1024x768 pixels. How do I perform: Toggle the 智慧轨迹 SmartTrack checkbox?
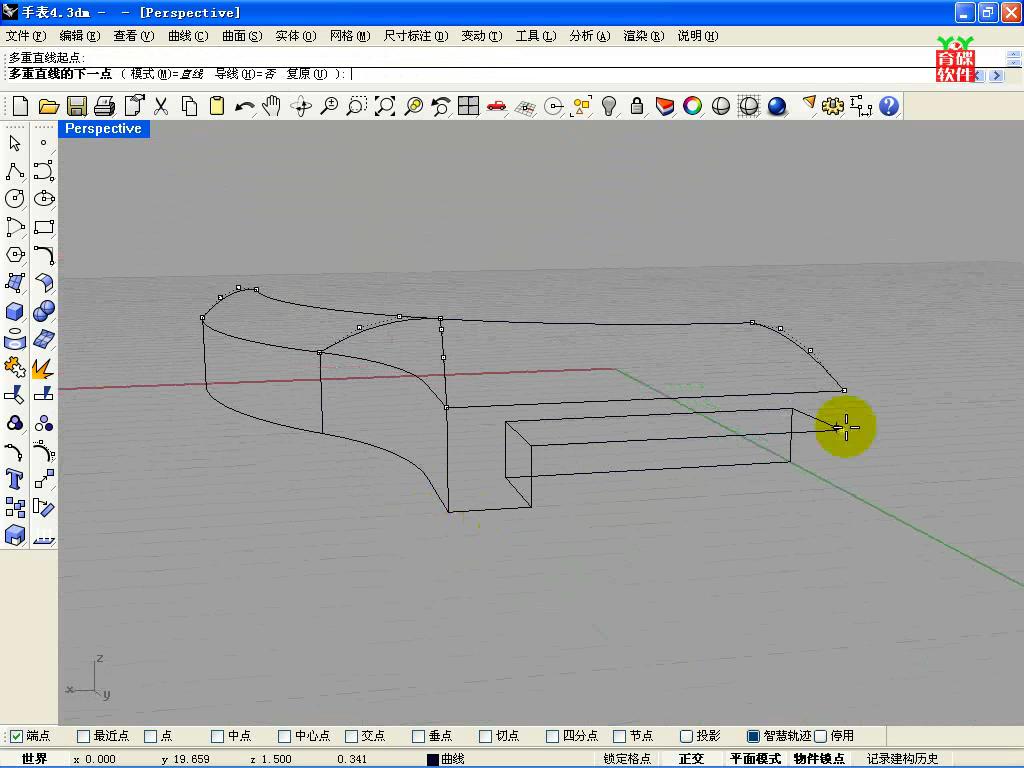tap(753, 736)
